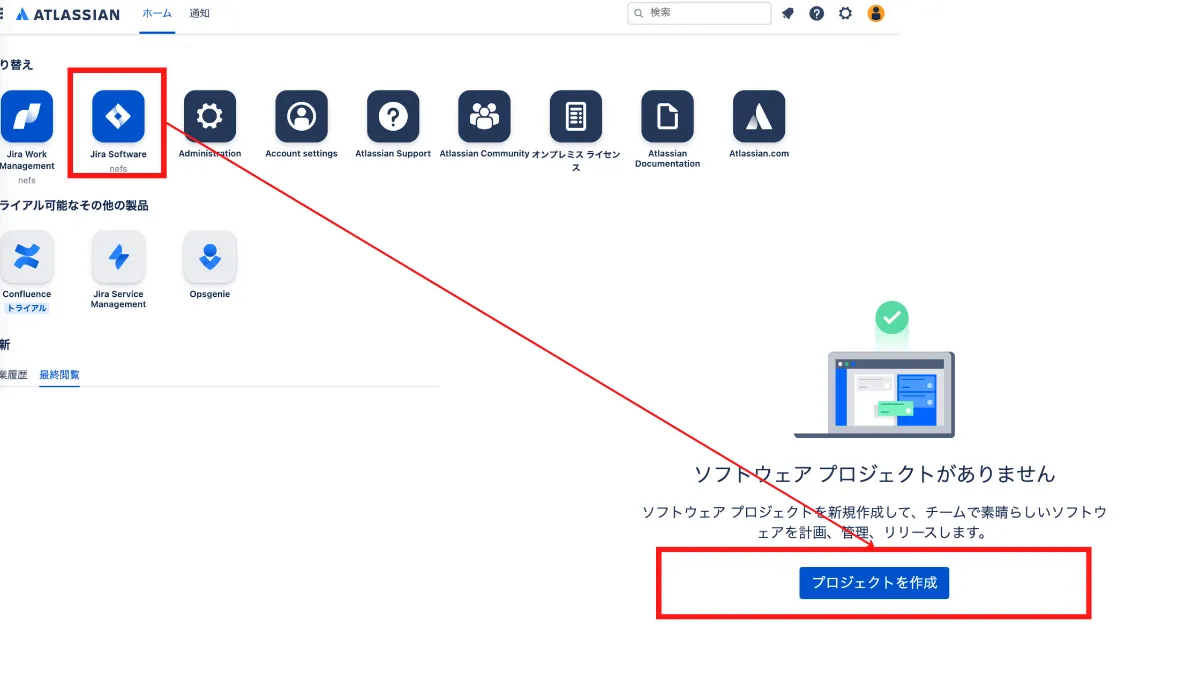Click the プロジェクトを作成 button
Image resolution: width=1200 pixels, height=675 pixels.
[x=874, y=583]
